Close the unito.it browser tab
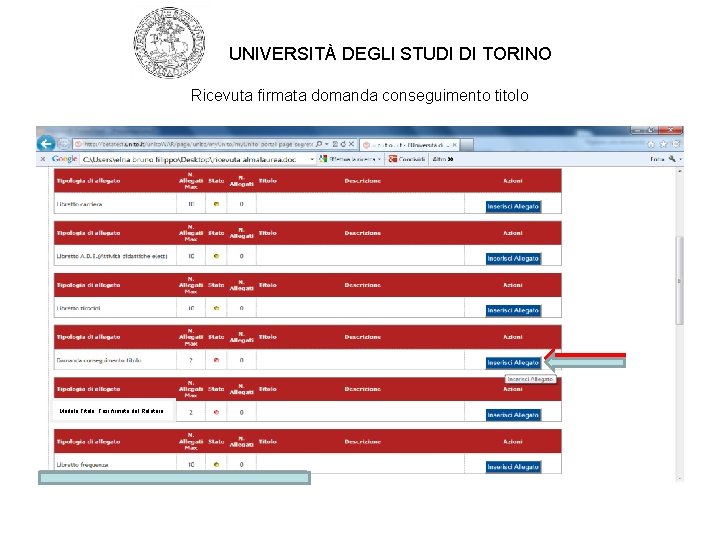720x540 pixels. click(455, 145)
